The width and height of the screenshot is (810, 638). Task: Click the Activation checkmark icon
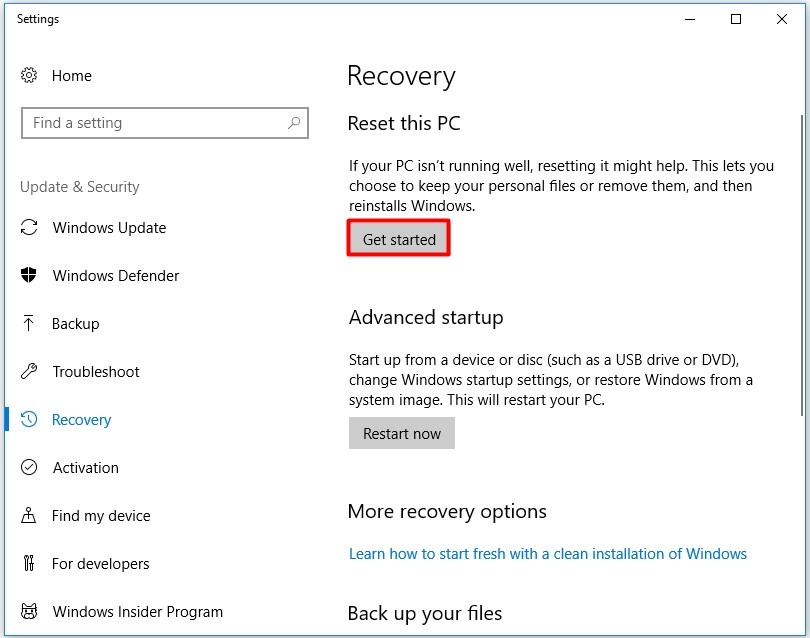[27, 468]
